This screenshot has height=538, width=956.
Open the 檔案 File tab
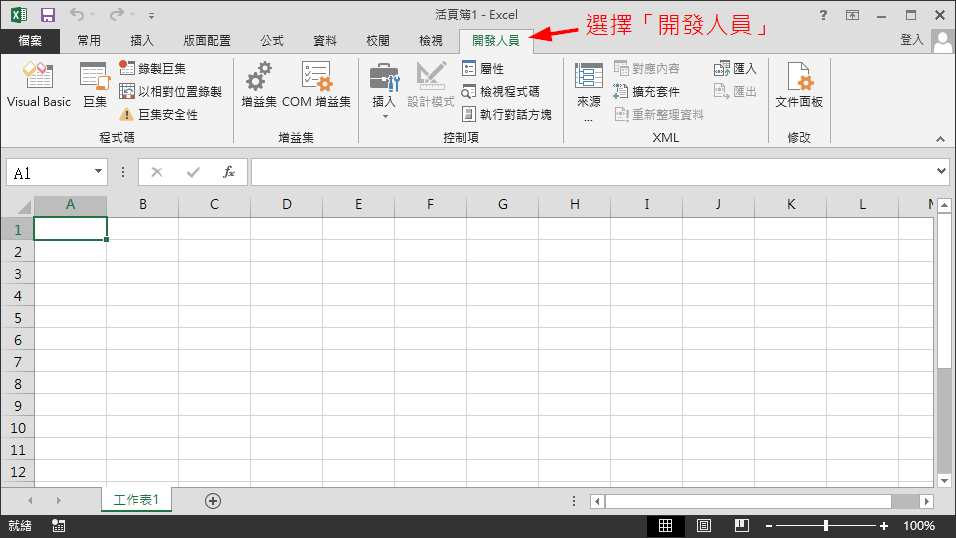30,41
